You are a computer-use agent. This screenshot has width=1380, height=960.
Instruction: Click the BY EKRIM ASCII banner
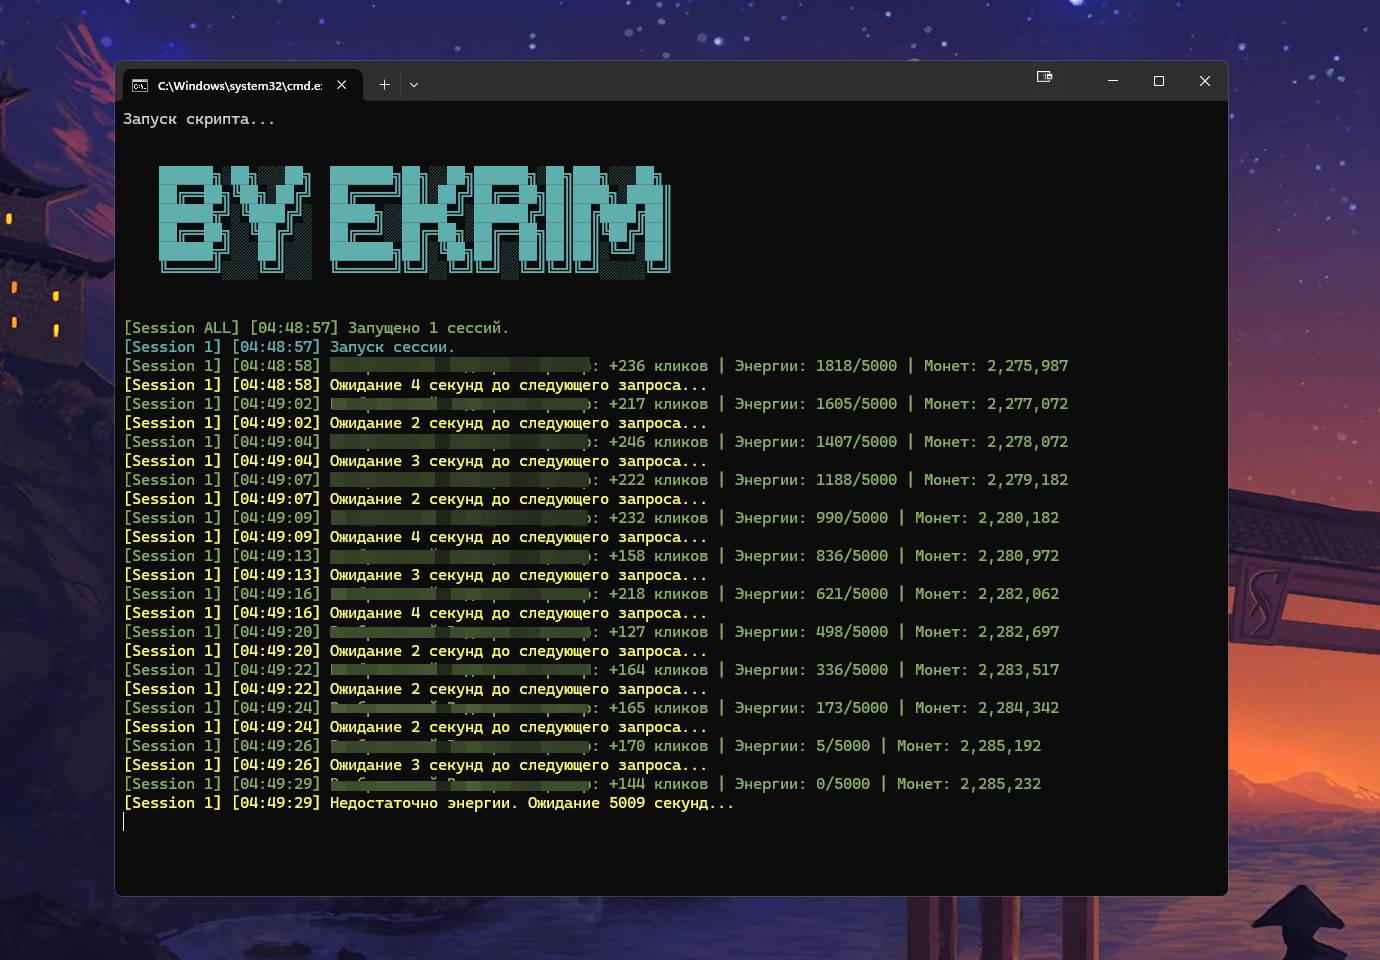[415, 221]
